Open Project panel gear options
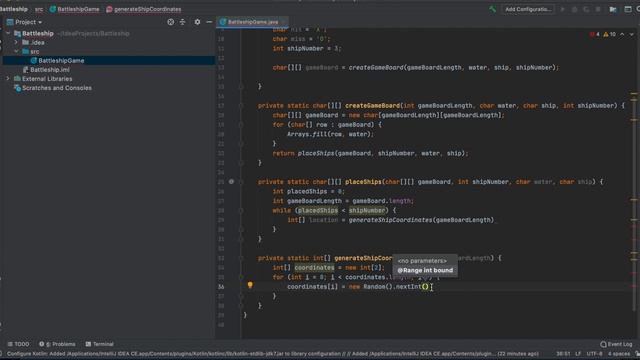640x360 pixels. (x=197, y=22)
